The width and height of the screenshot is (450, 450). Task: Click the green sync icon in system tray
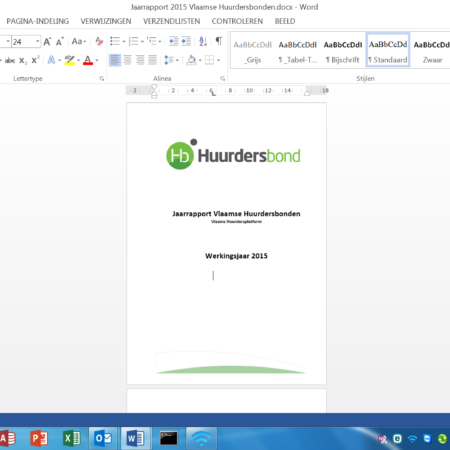442,439
